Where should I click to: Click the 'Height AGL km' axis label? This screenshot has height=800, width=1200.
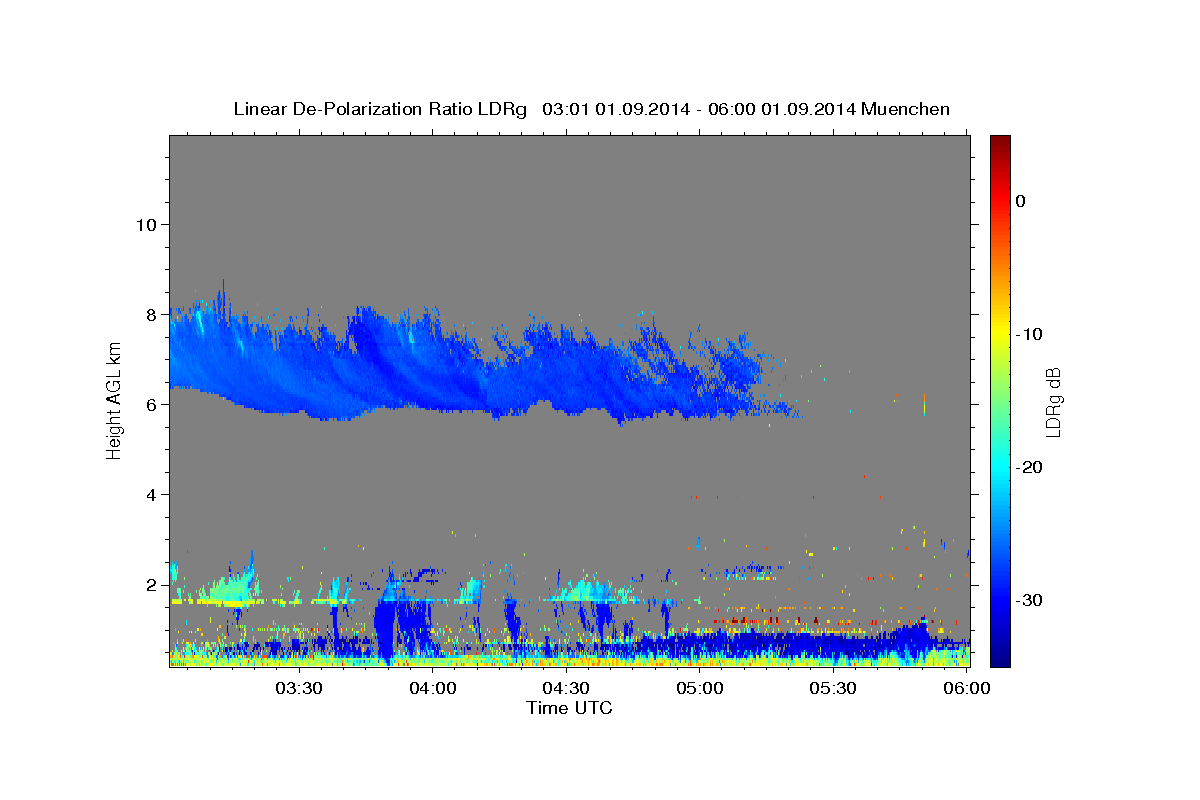(x=115, y=400)
